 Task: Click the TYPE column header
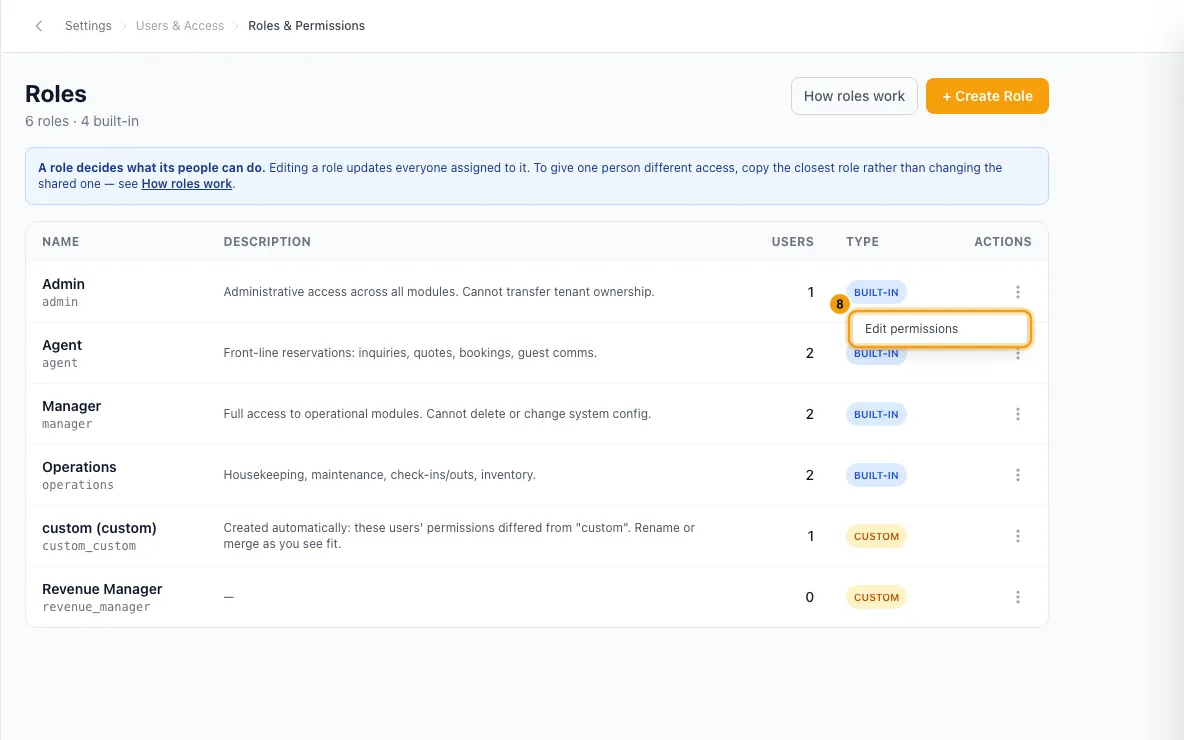tap(862, 242)
